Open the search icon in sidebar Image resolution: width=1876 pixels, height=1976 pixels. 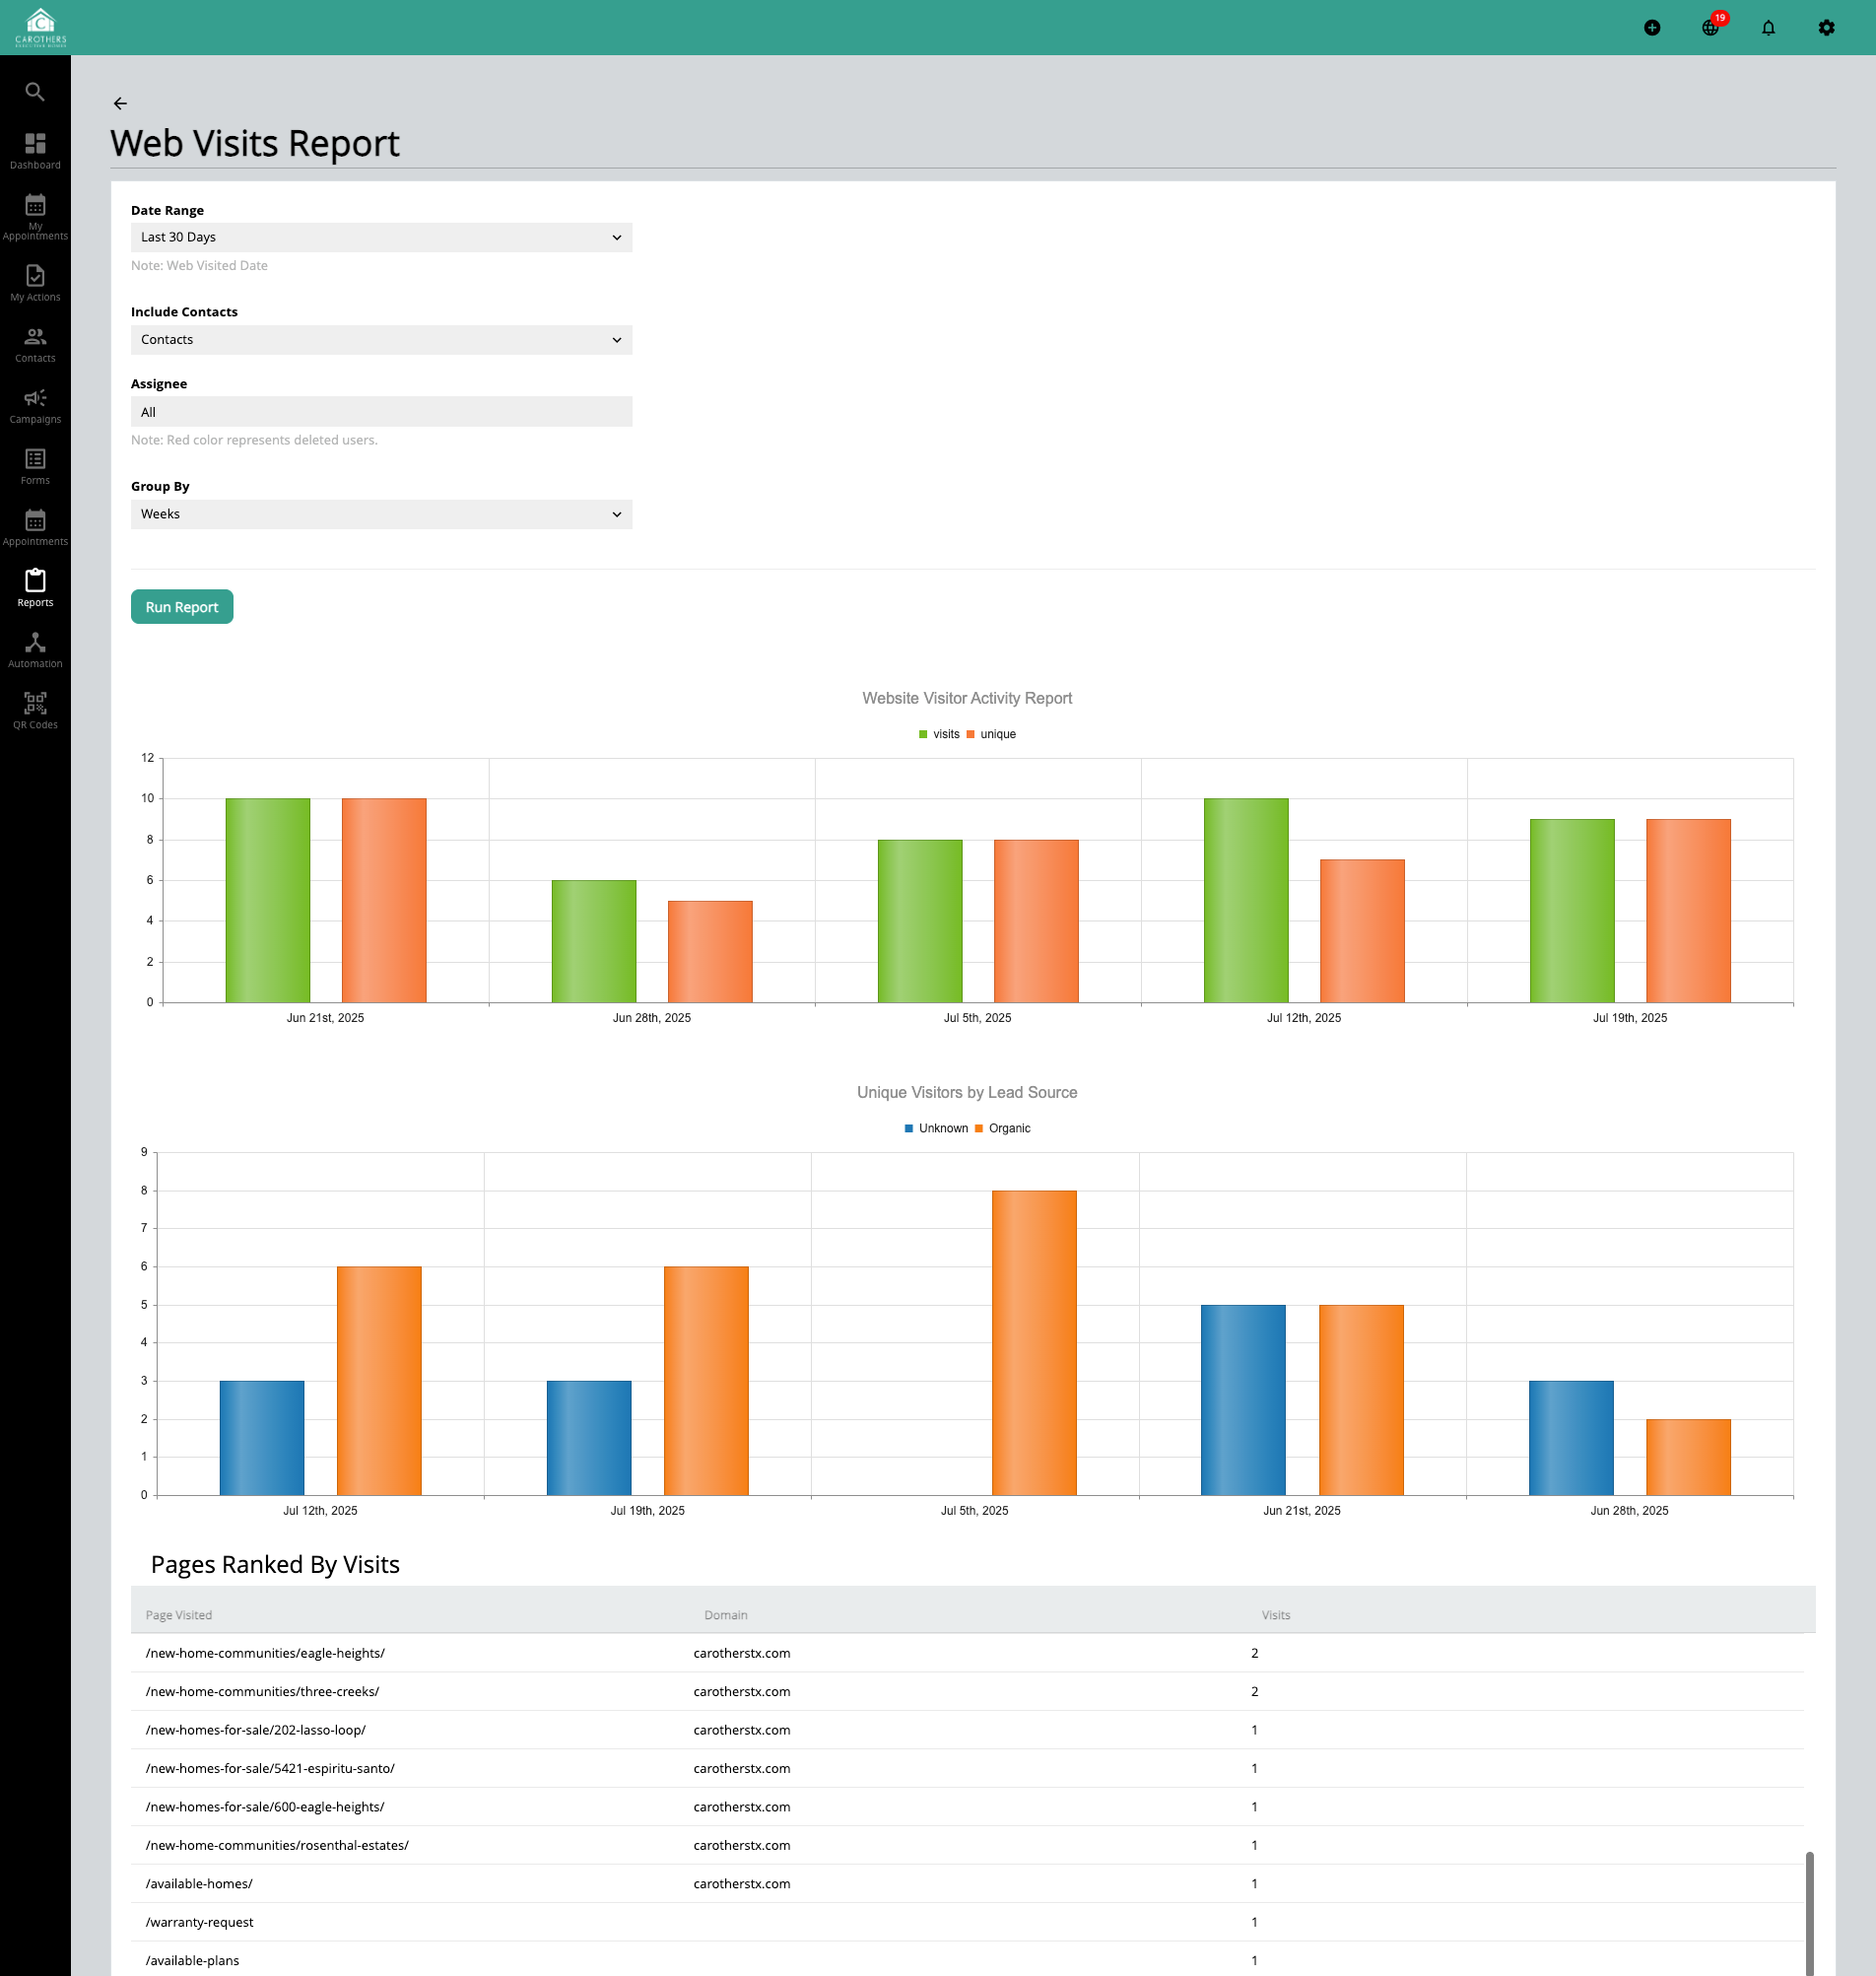(35, 92)
